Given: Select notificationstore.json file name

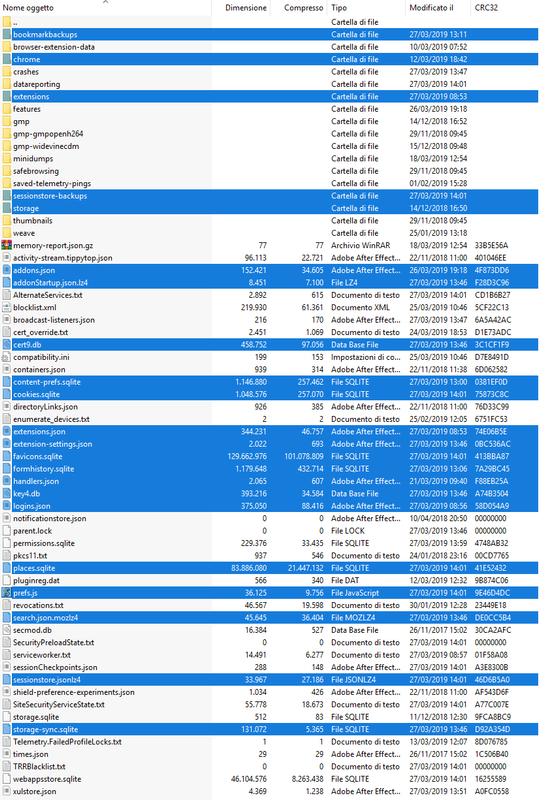Looking at the screenshot, I should [x=50, y=518].
